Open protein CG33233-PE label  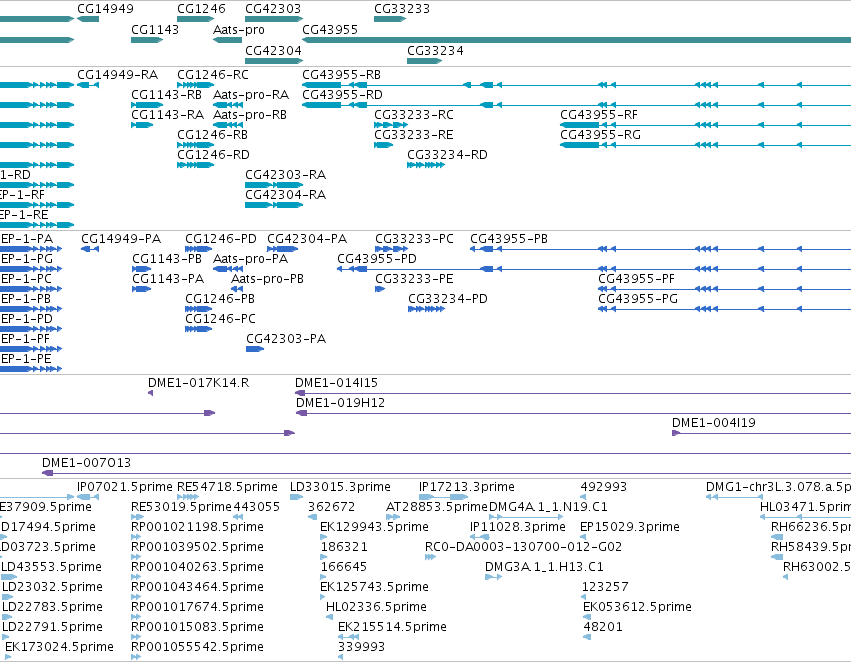415,279
